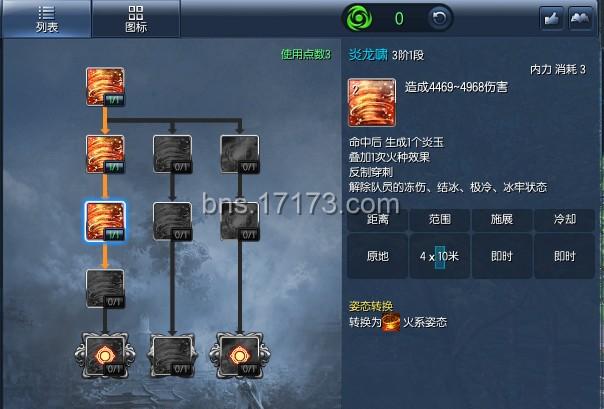Viewport: 604px width, 409px height.
Task: Select the bottom-right ornate final skill node
Action: tap(240, 355)
